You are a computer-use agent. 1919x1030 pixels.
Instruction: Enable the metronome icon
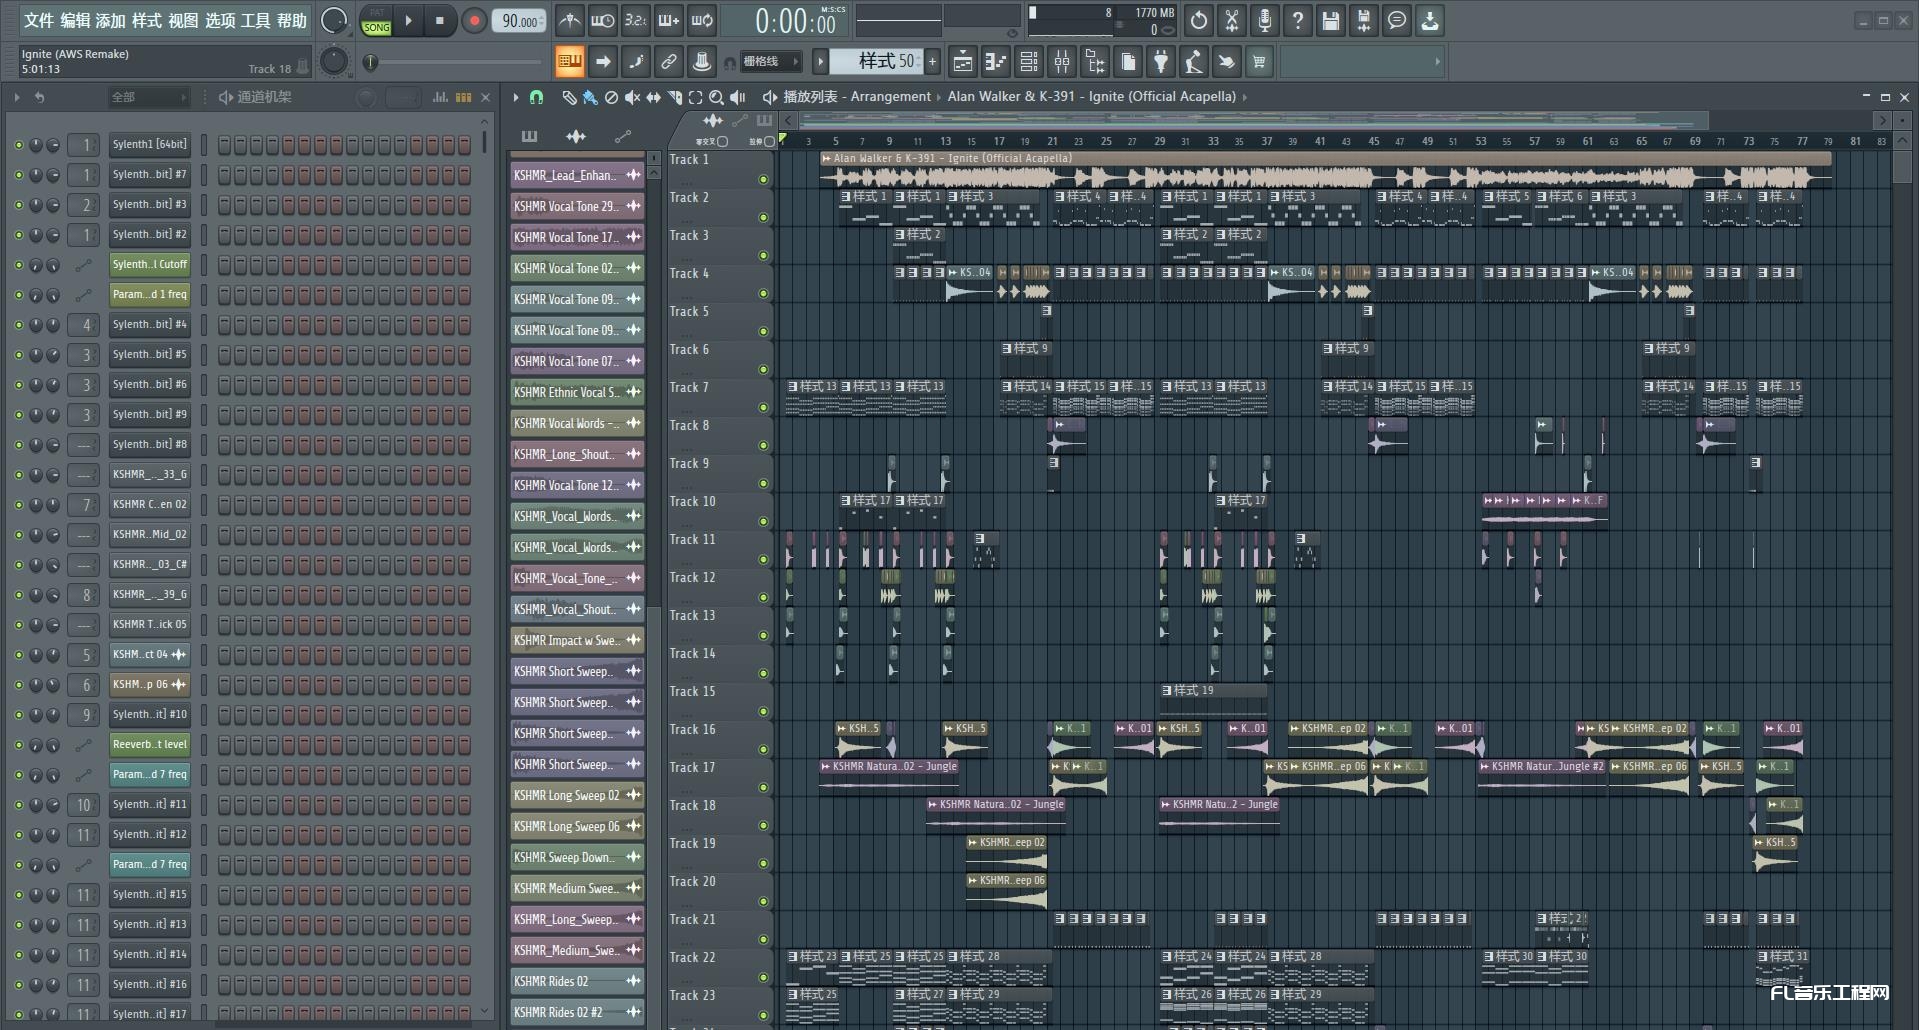coord(569,20)
